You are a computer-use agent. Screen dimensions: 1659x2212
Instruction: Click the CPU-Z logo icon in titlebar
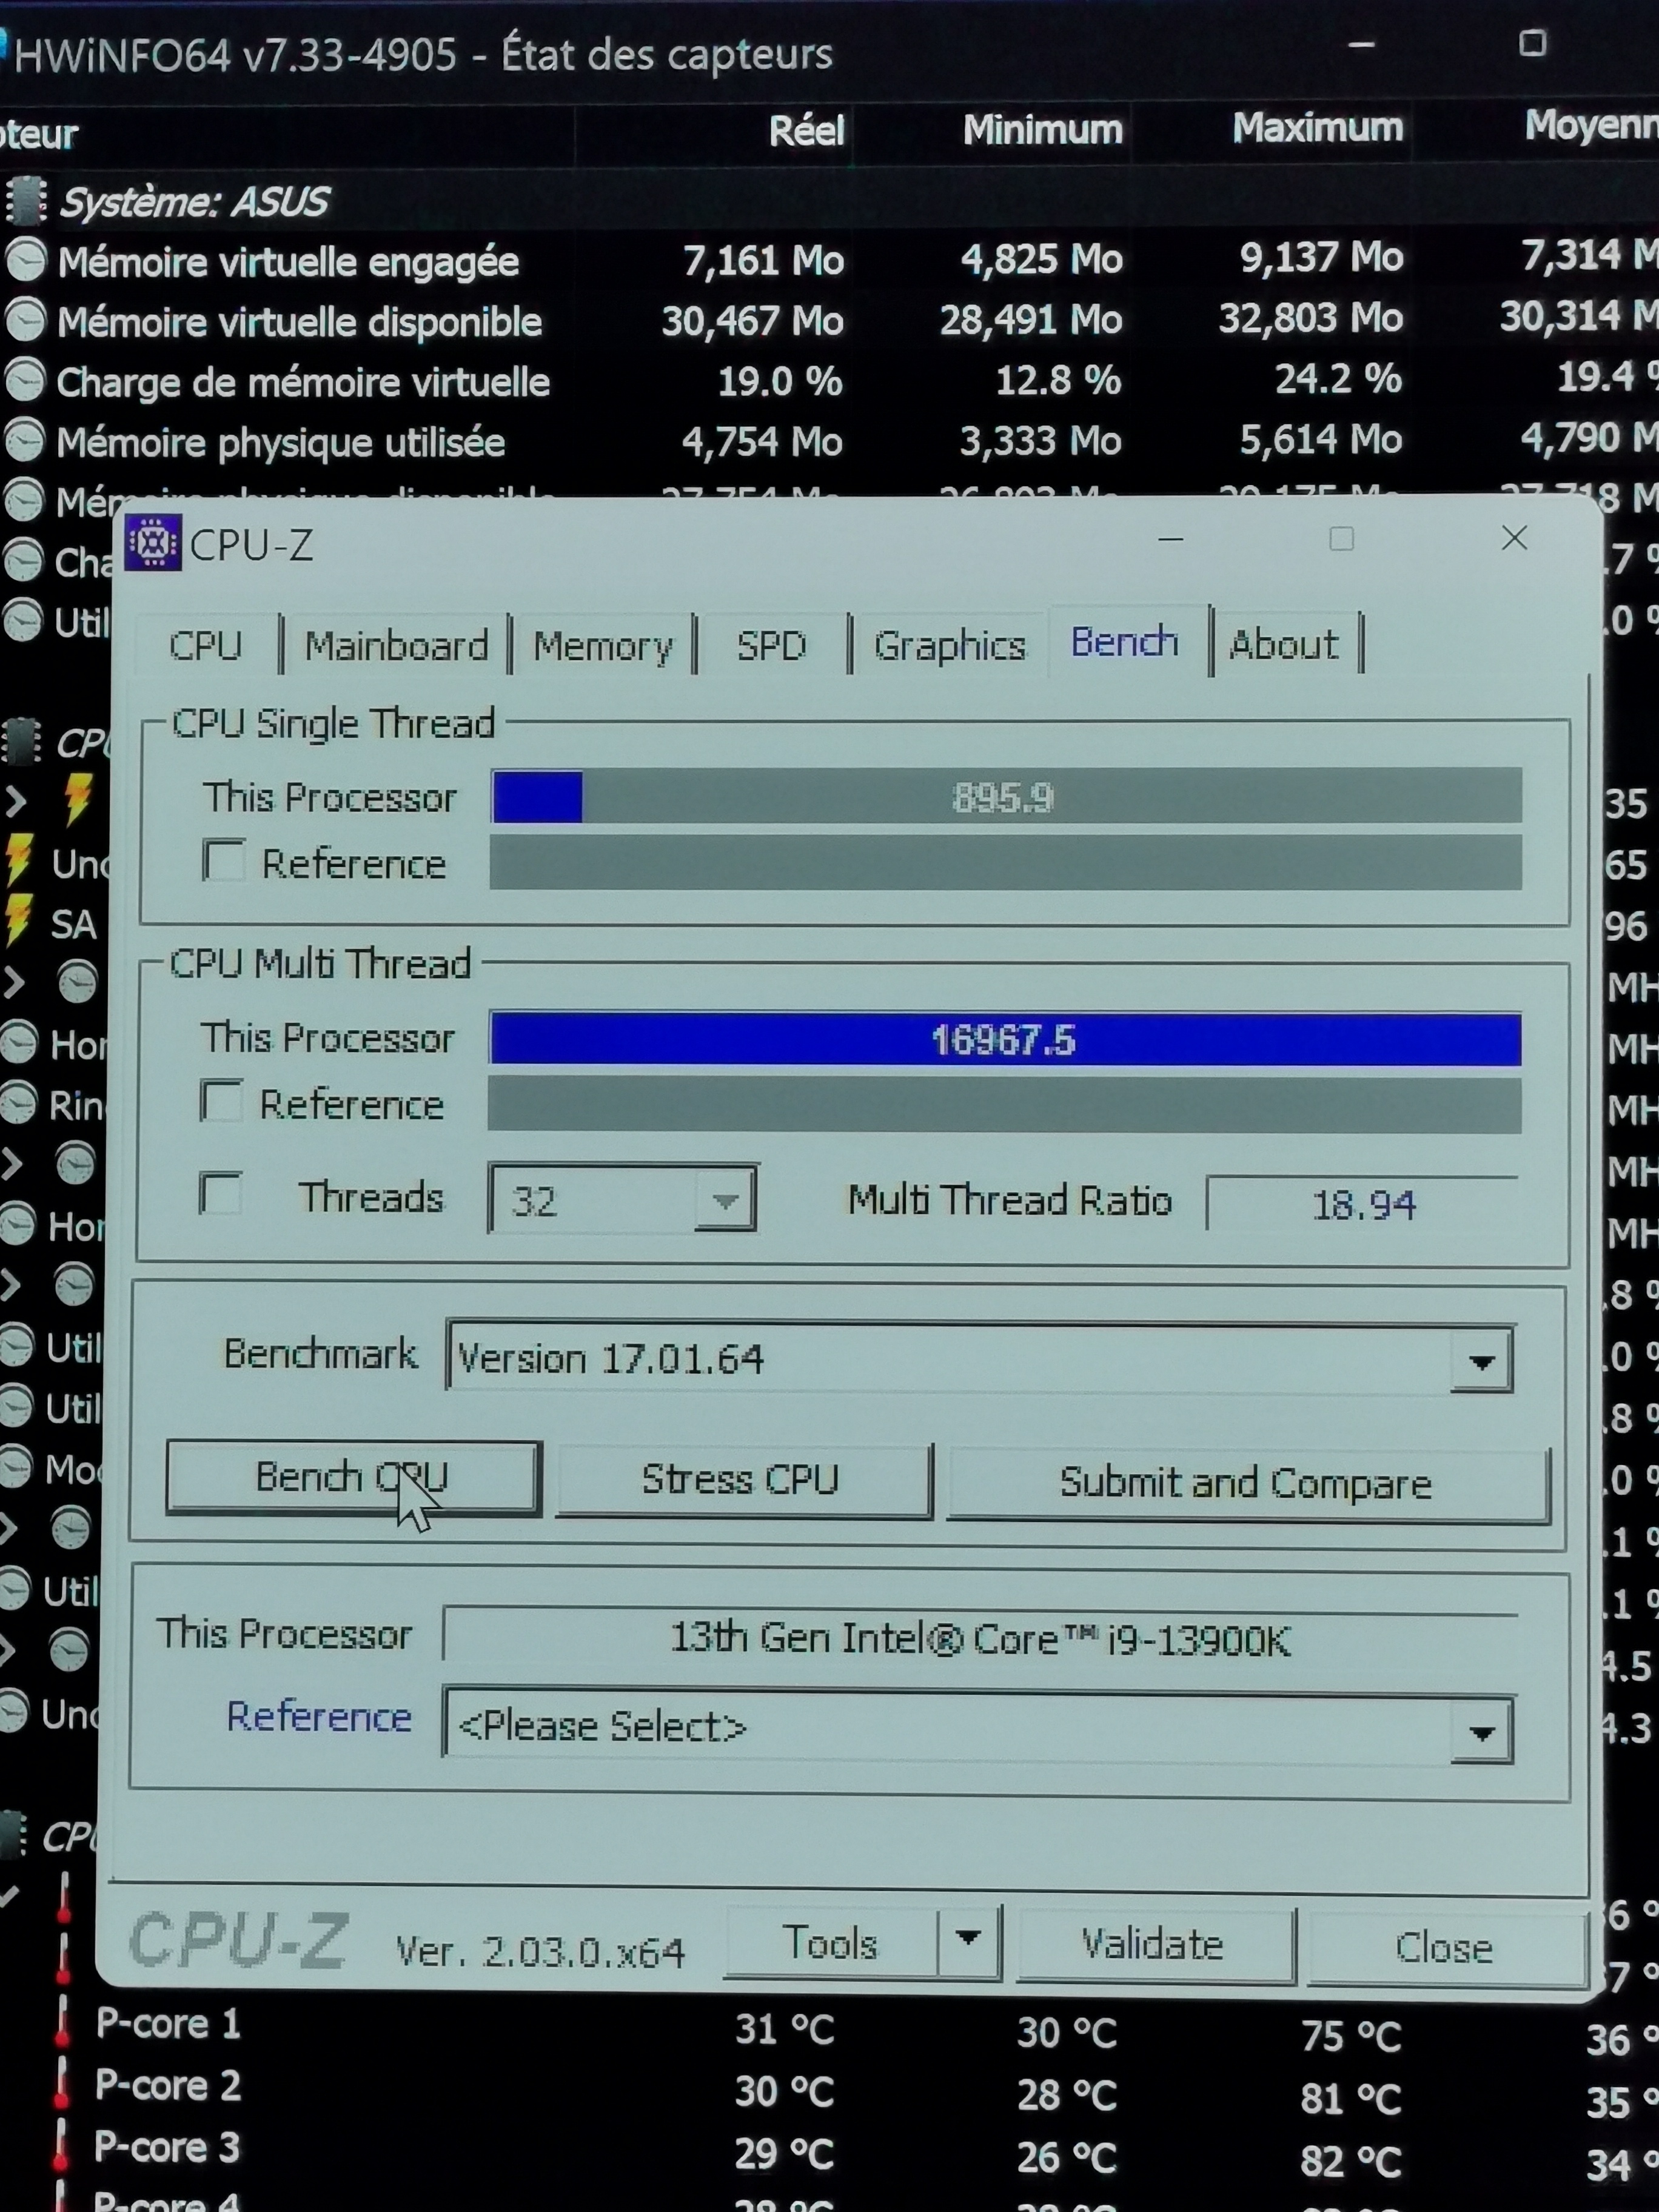(x=153, y=542)
